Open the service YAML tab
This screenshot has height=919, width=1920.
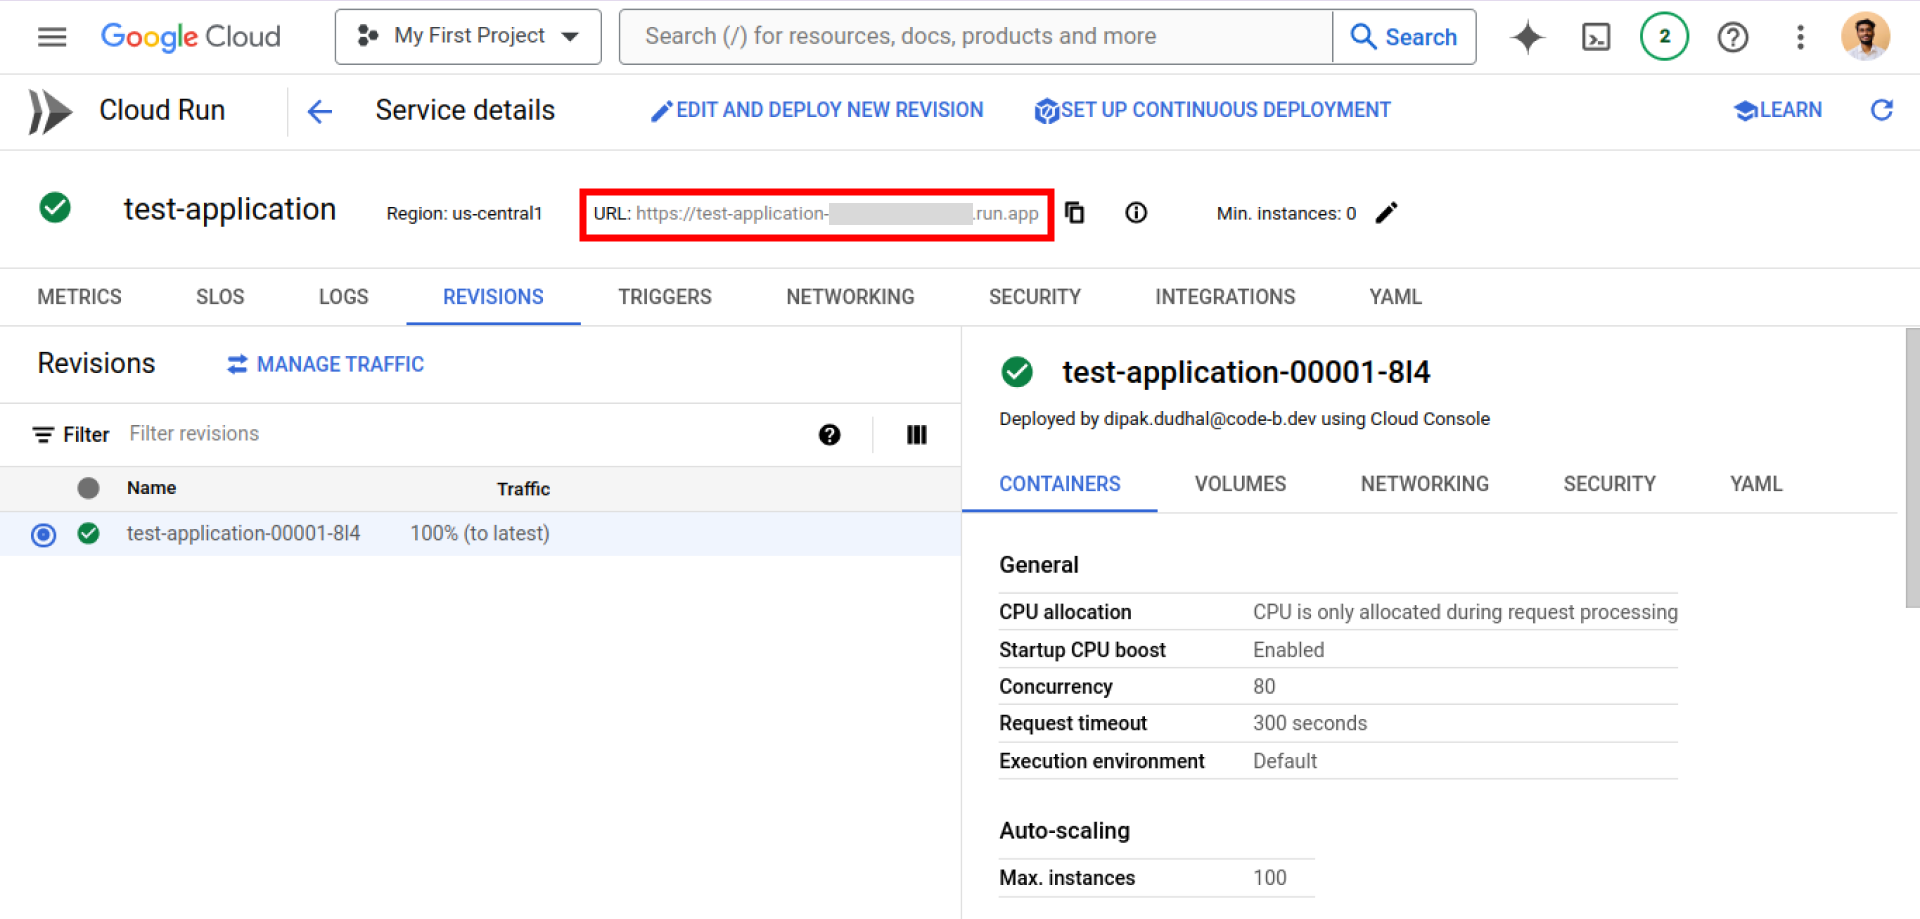tap(1395, 297)
